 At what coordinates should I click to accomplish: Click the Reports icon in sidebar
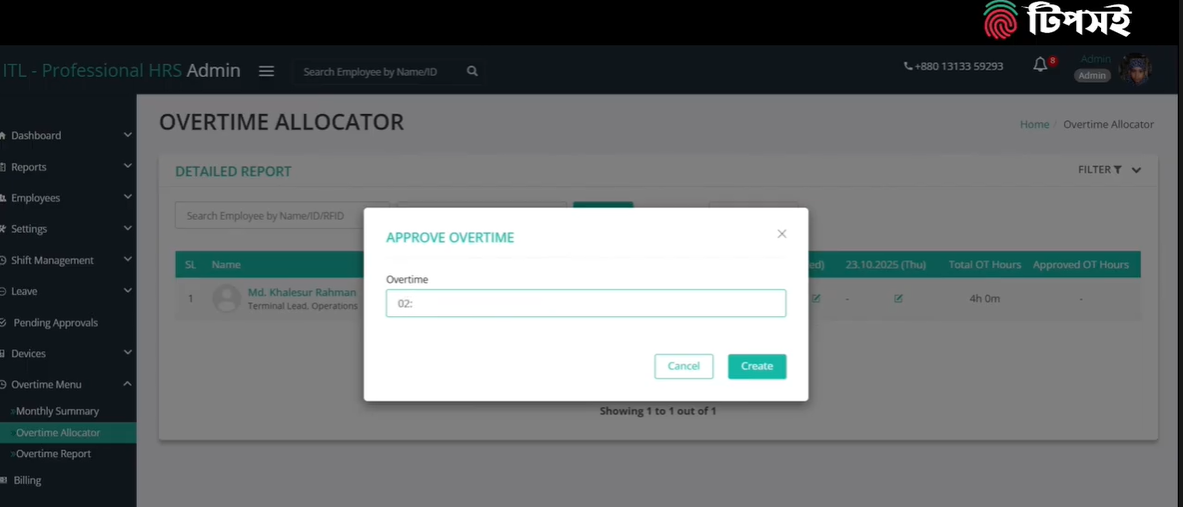coord(3,167)
